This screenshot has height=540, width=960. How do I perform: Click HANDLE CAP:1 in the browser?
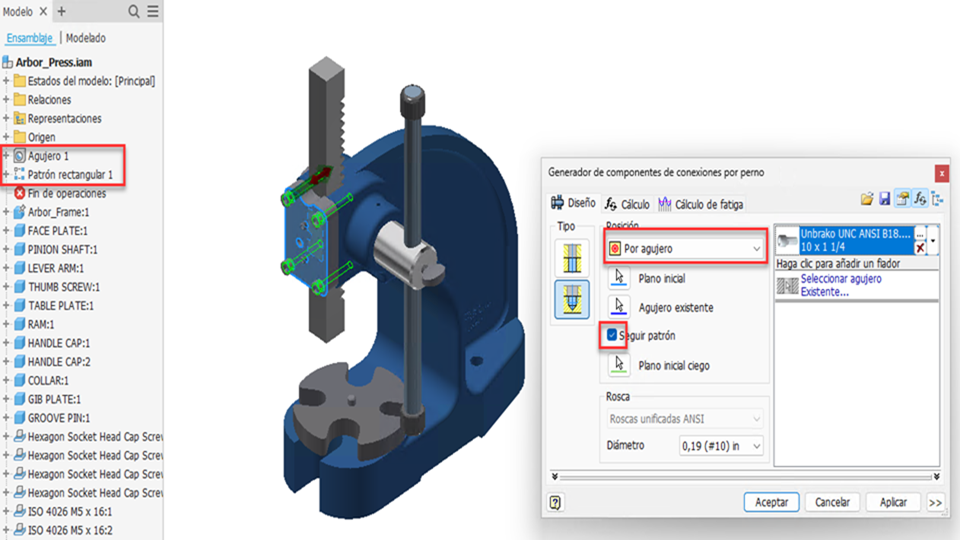[59, 343]
